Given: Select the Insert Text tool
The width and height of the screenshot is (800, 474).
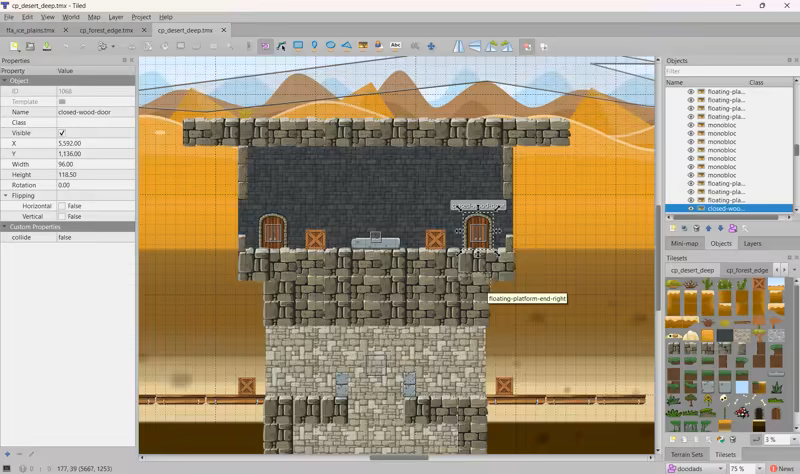Looking at the screenshot, I should coord(395,45).
